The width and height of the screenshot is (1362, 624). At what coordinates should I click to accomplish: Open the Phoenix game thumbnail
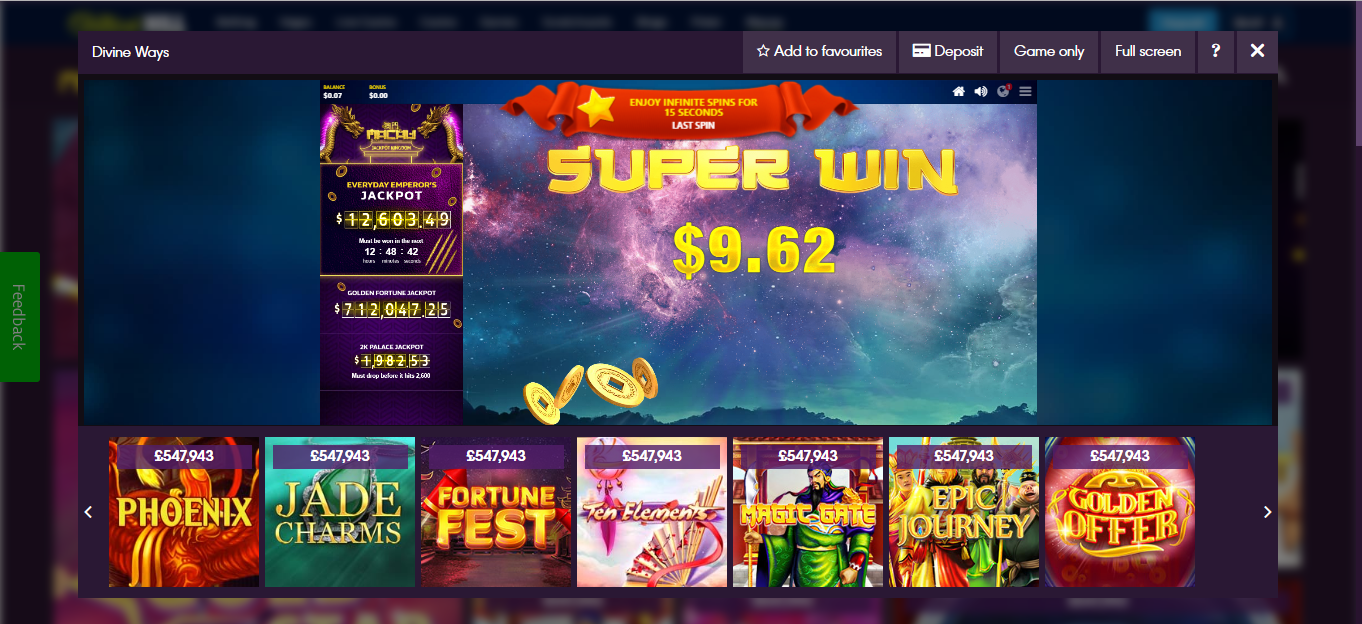(x=184, y=512)
